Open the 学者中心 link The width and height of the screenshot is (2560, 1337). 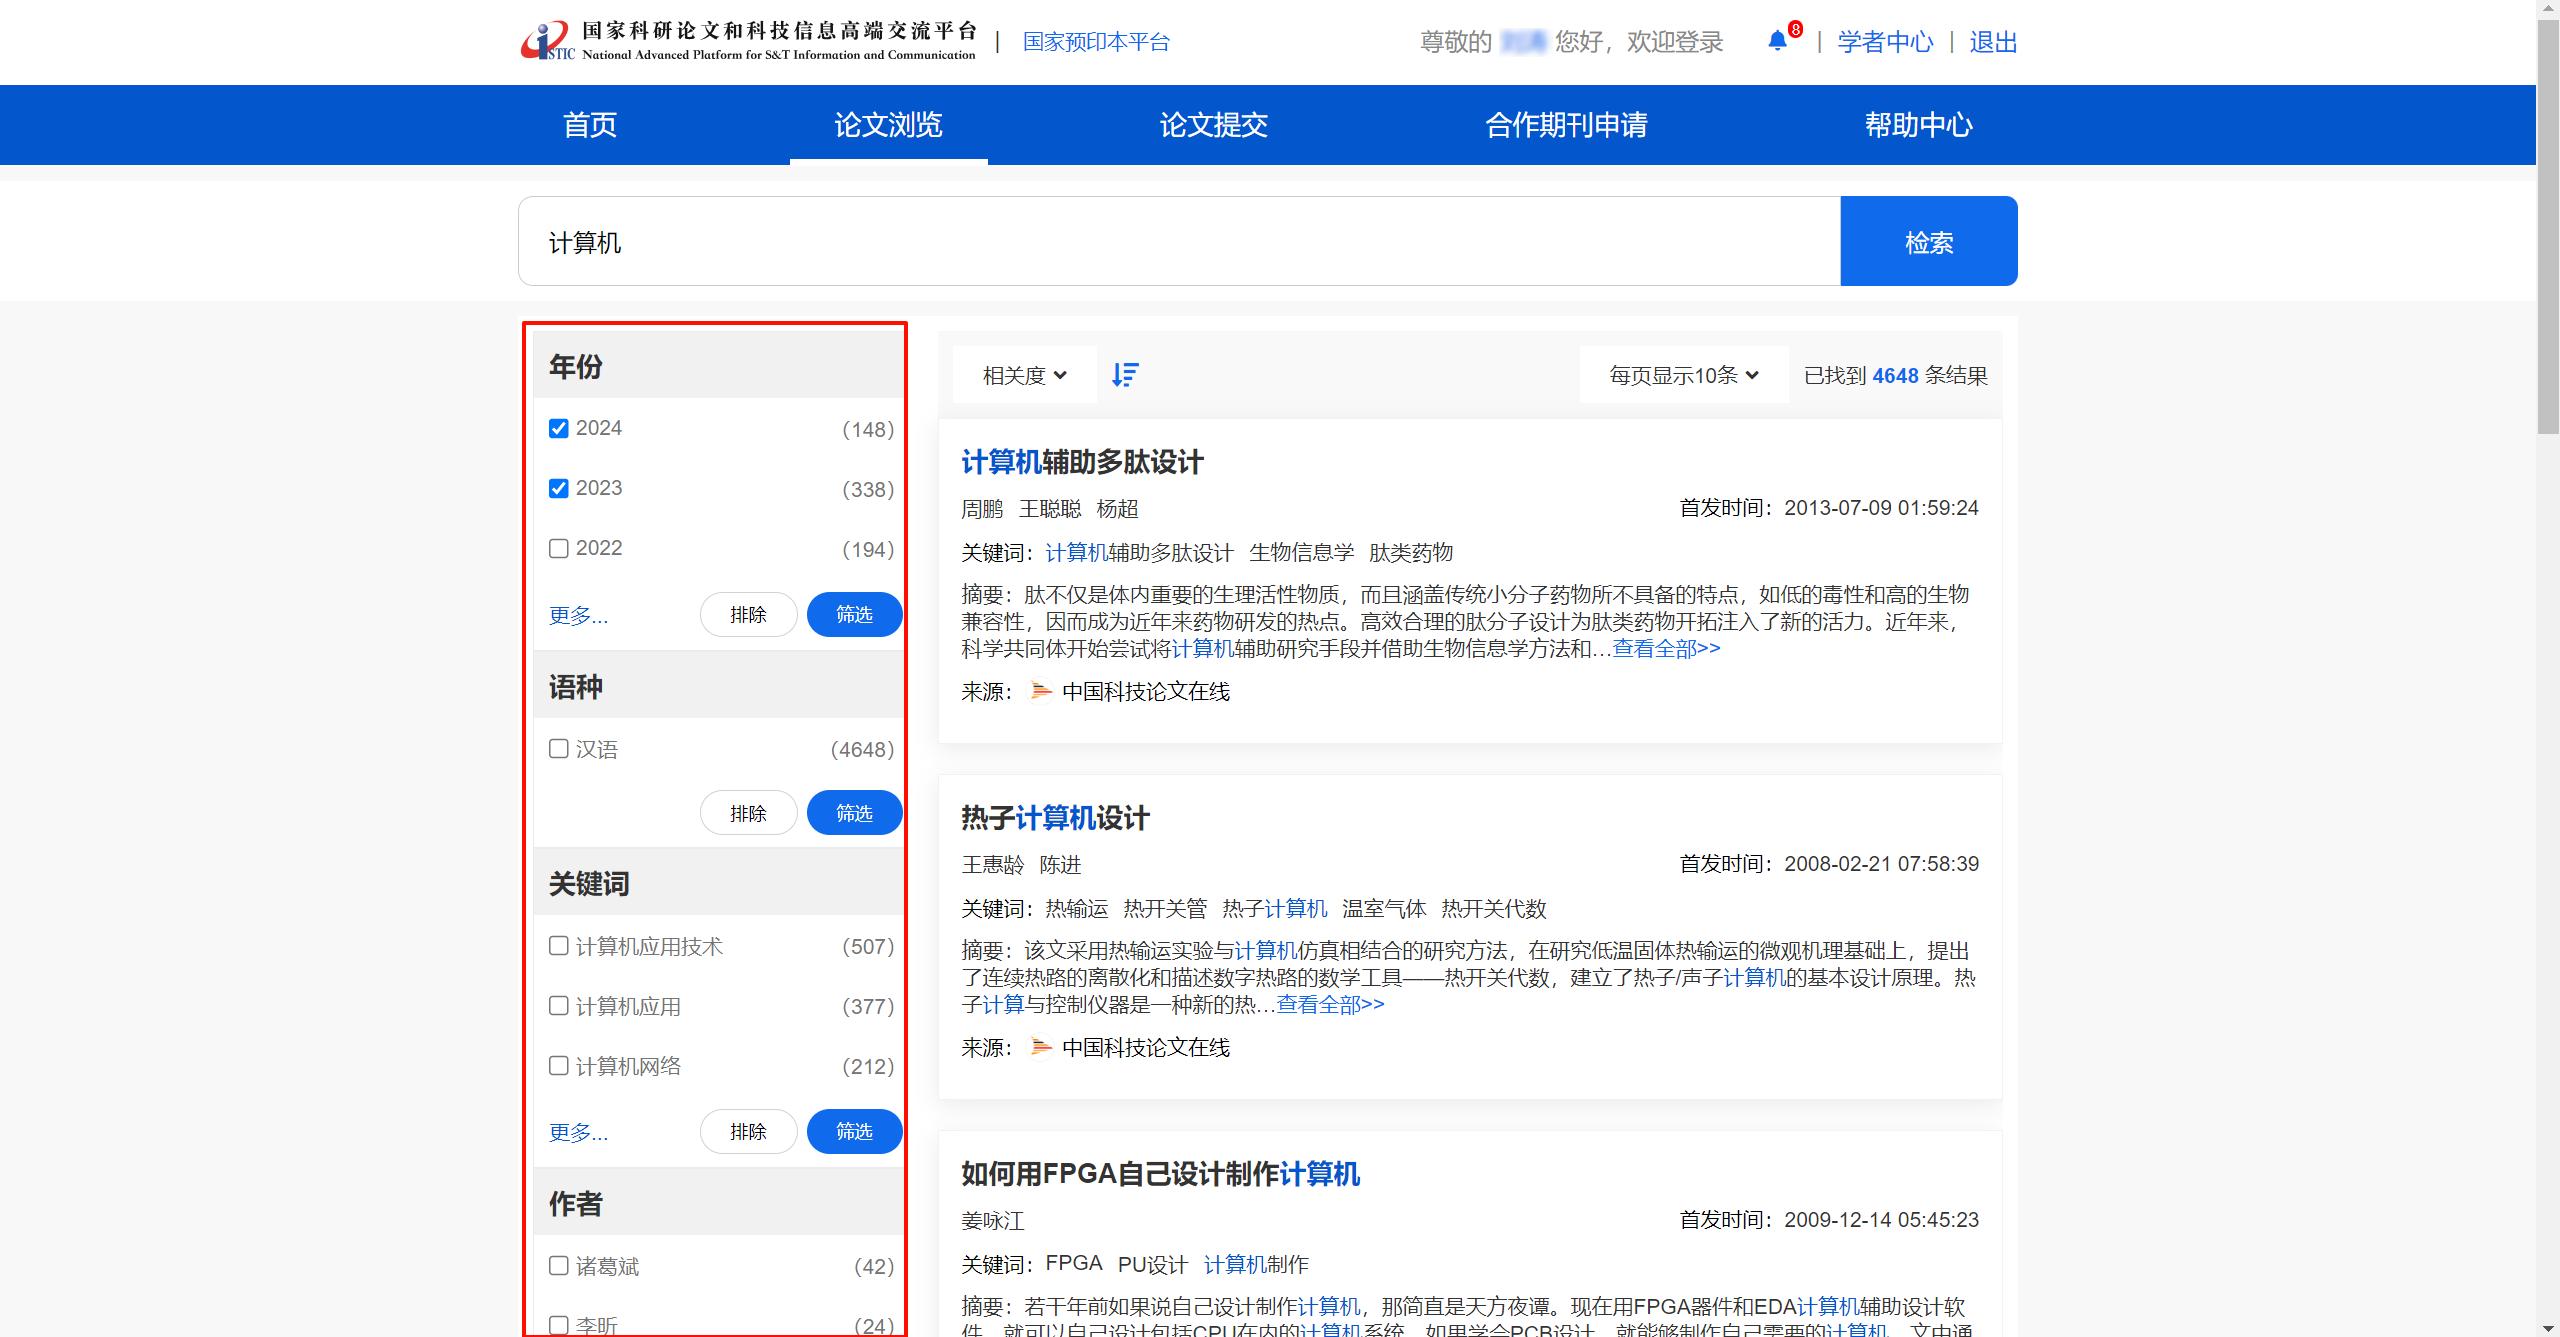click(x=1885, y=42)
